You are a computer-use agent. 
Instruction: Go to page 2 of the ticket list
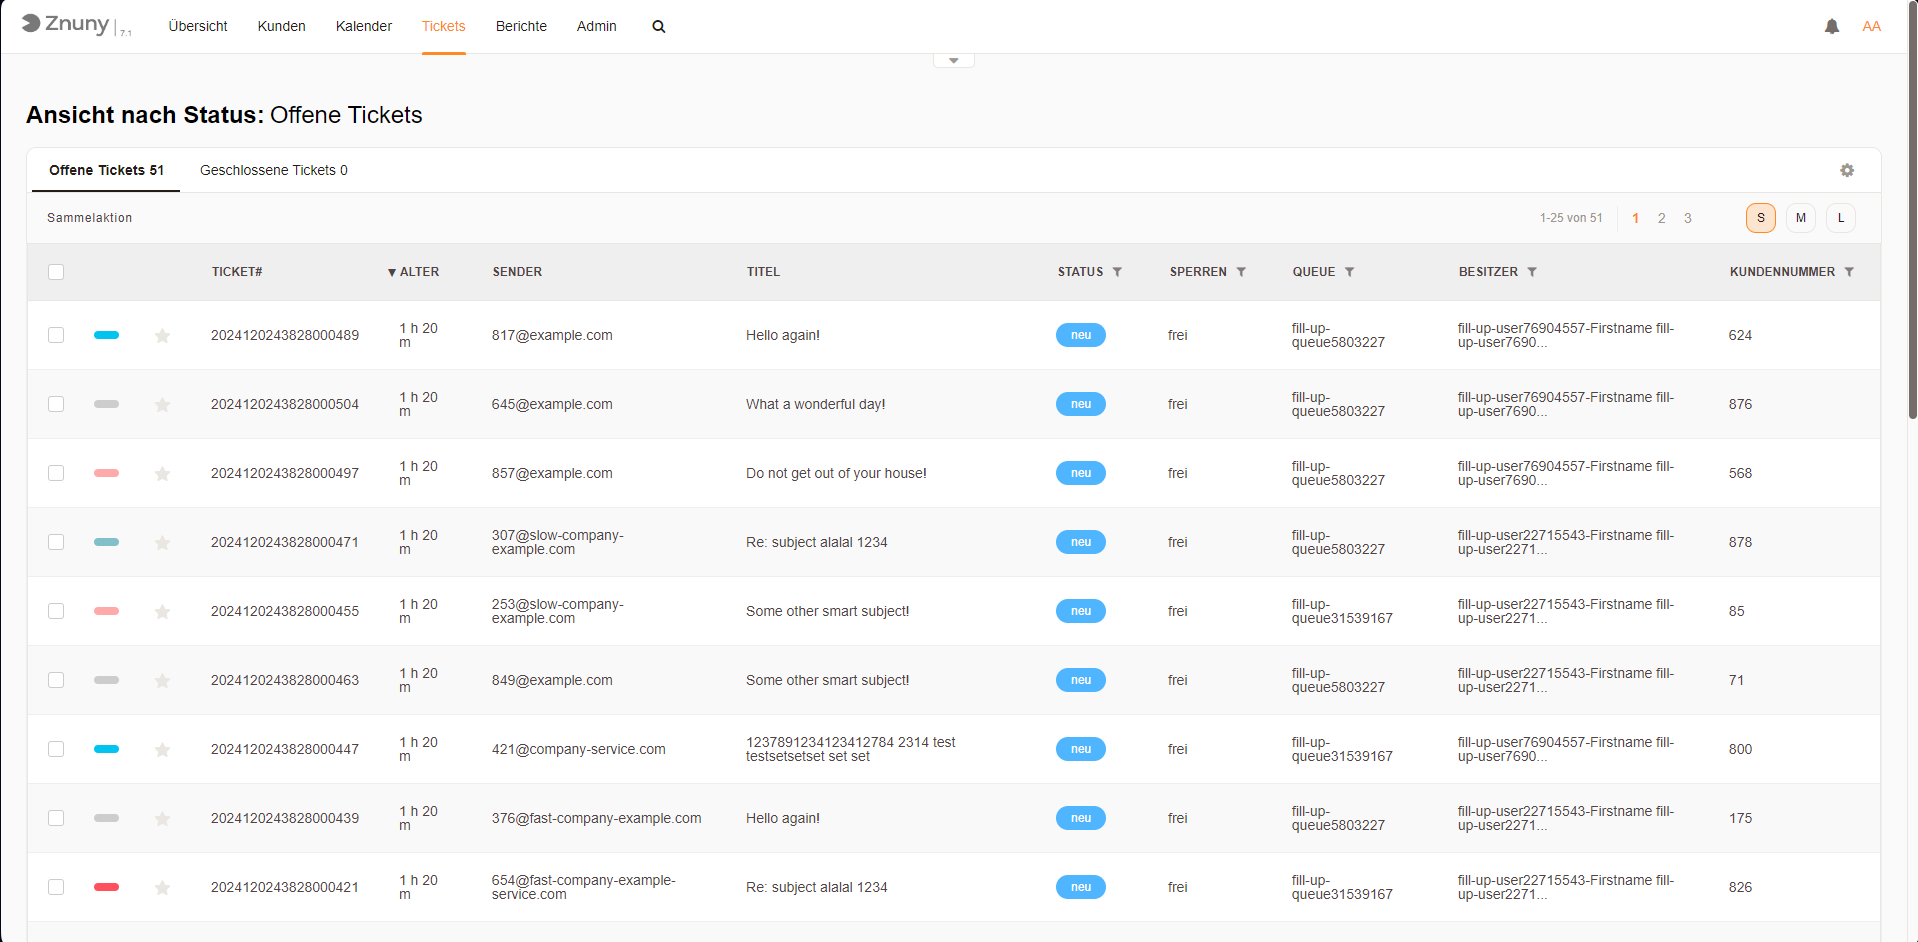1661,218
